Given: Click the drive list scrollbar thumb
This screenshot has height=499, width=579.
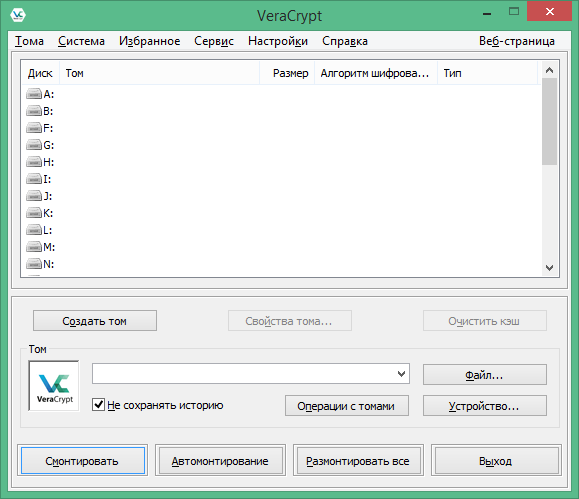Looking at the screenshot, I should coord(549,121).
